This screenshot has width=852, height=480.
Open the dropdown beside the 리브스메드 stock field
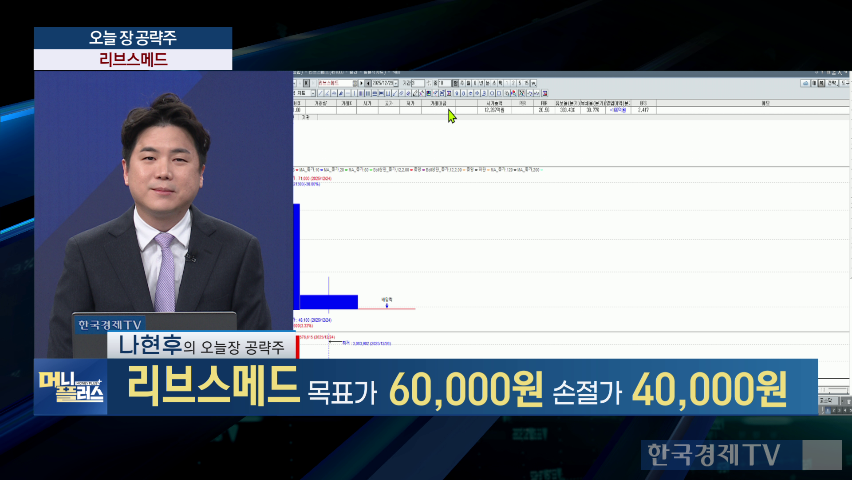click(x=353, y=83)
